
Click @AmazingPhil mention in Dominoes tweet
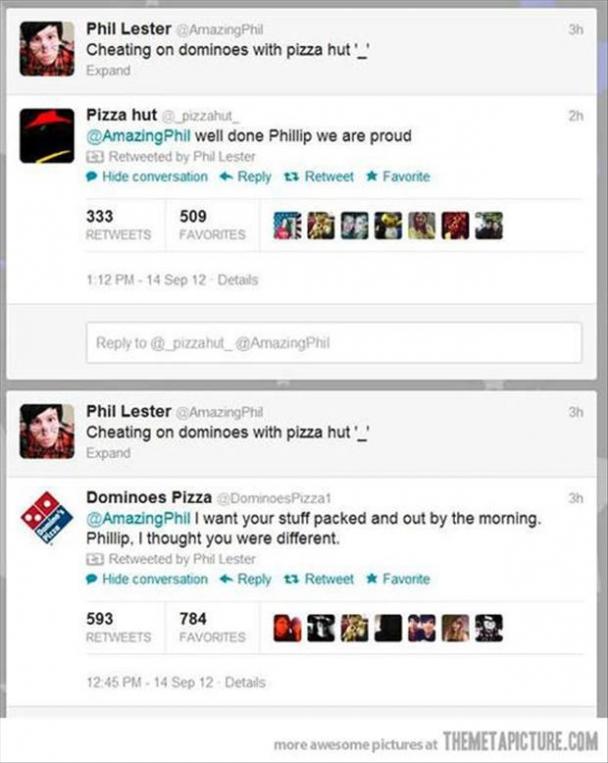point(138,518)
